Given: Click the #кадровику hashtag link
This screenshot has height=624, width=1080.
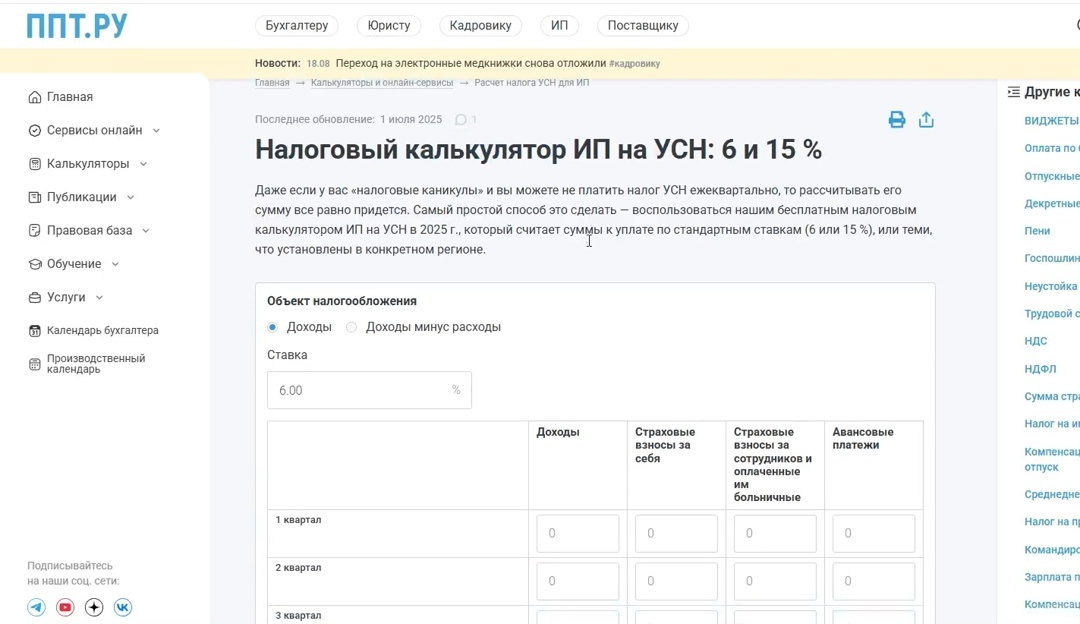Looking at the screenshot, I should pos(634,63).
